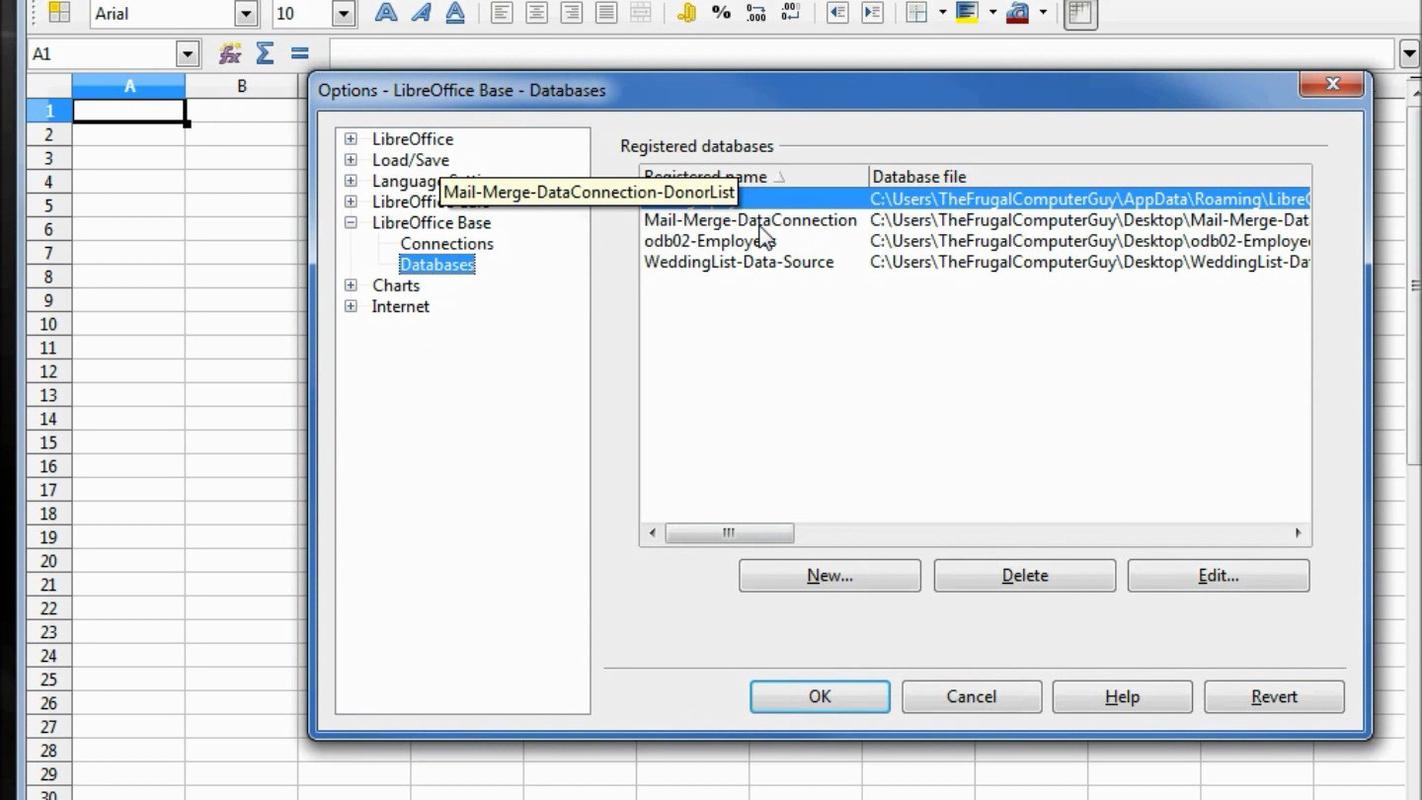Align cell contents left
The image size is (1422, 800).
502,13
